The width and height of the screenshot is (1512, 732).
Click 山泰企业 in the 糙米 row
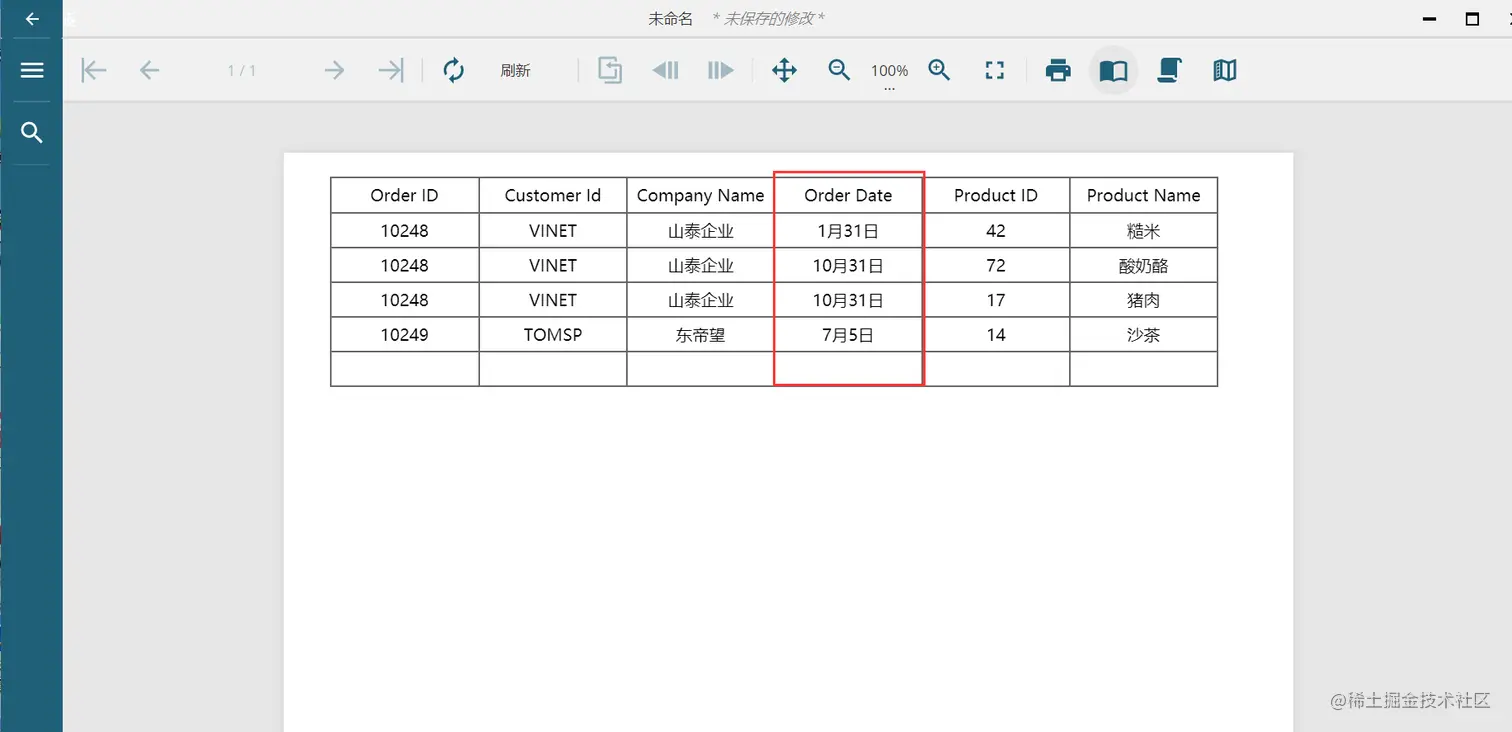coord(700,231)
